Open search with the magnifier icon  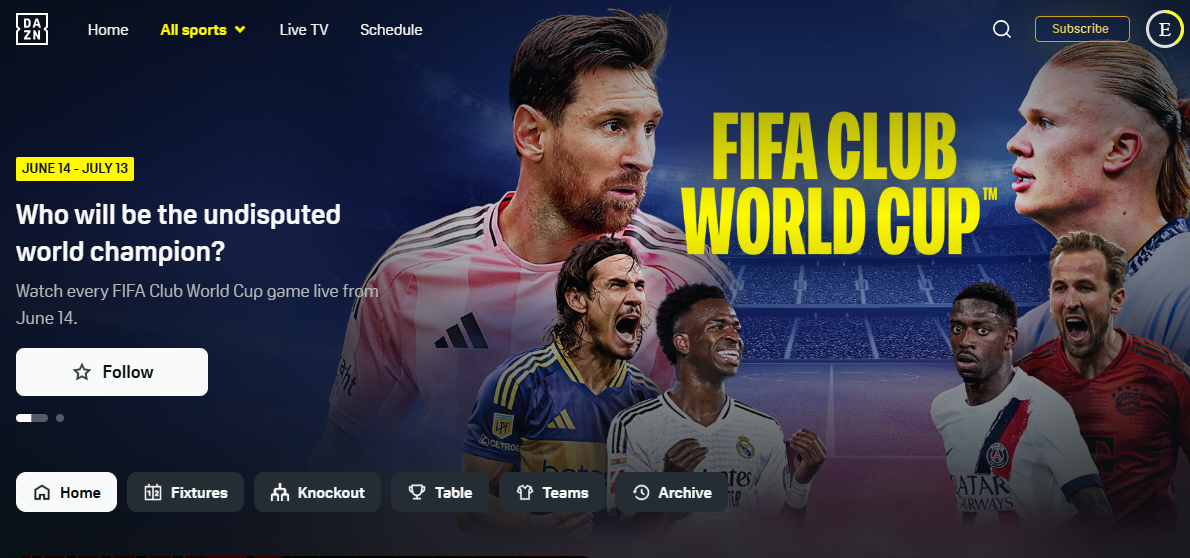click(x=1002, y=29)
